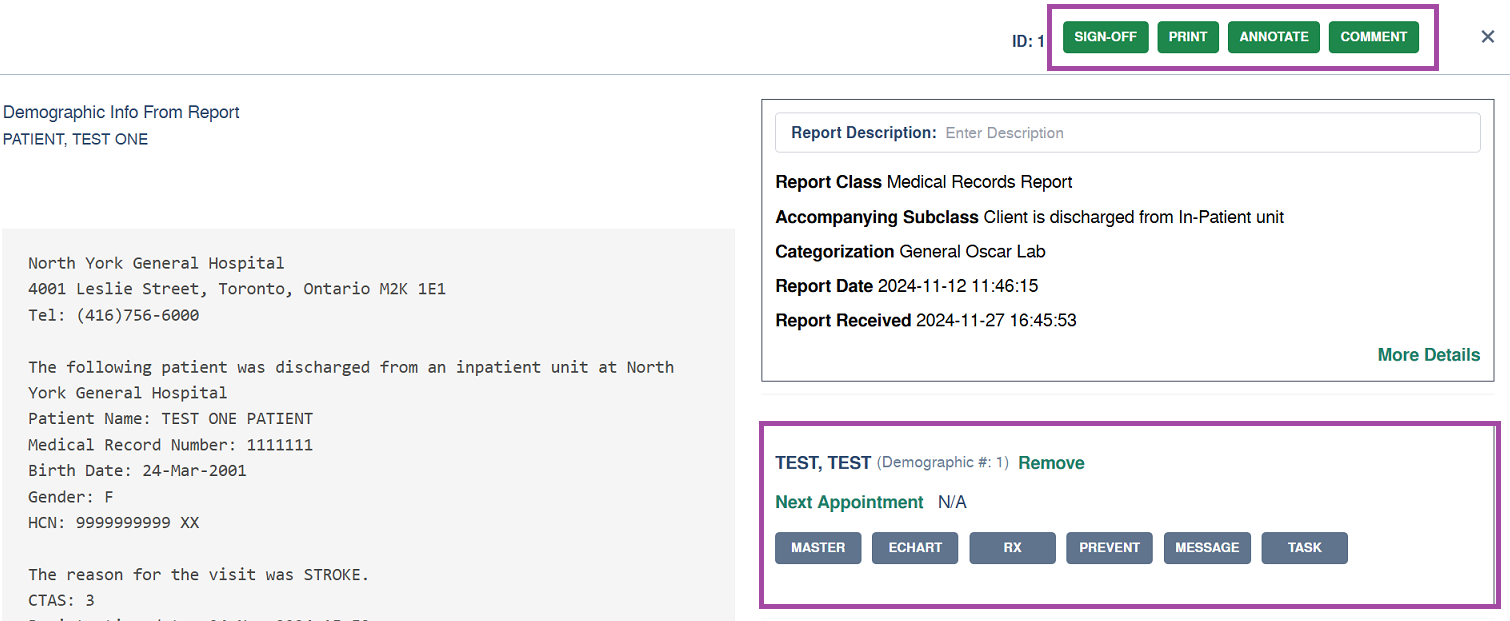1510x621 pixels.
Task: Open the PREVENT preventions module
Action: [x=1109, y=547]
